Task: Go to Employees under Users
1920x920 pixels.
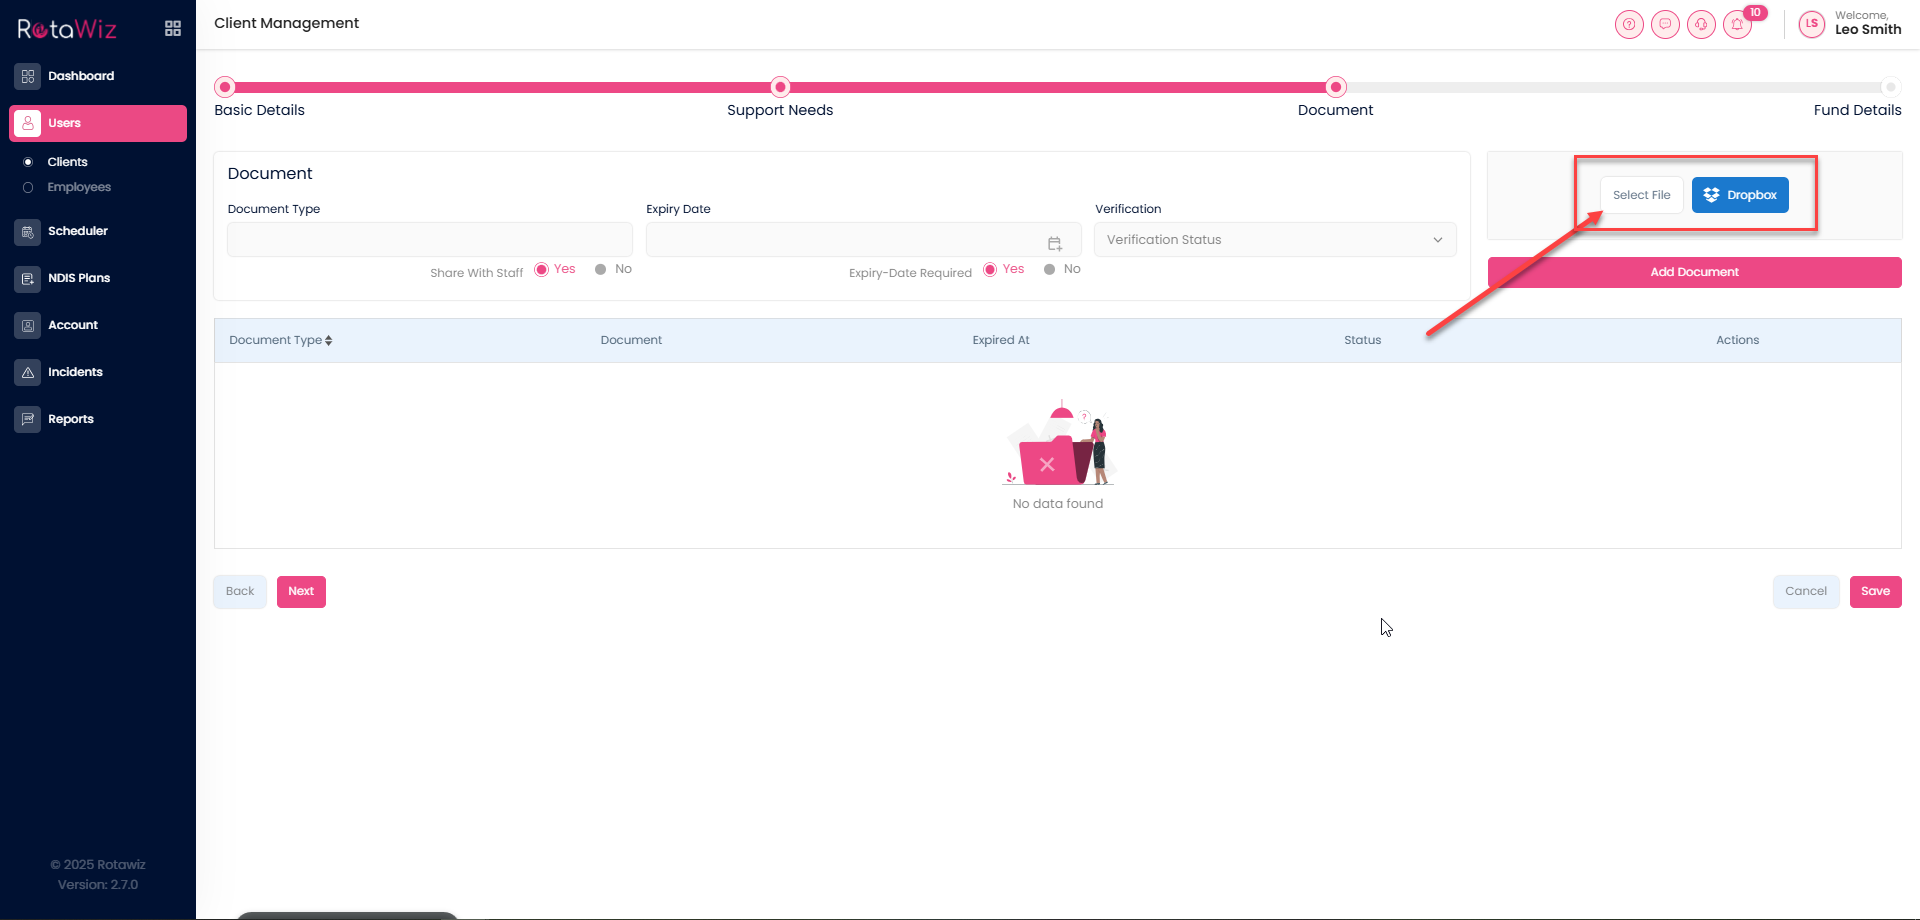Action: (79, 187)
